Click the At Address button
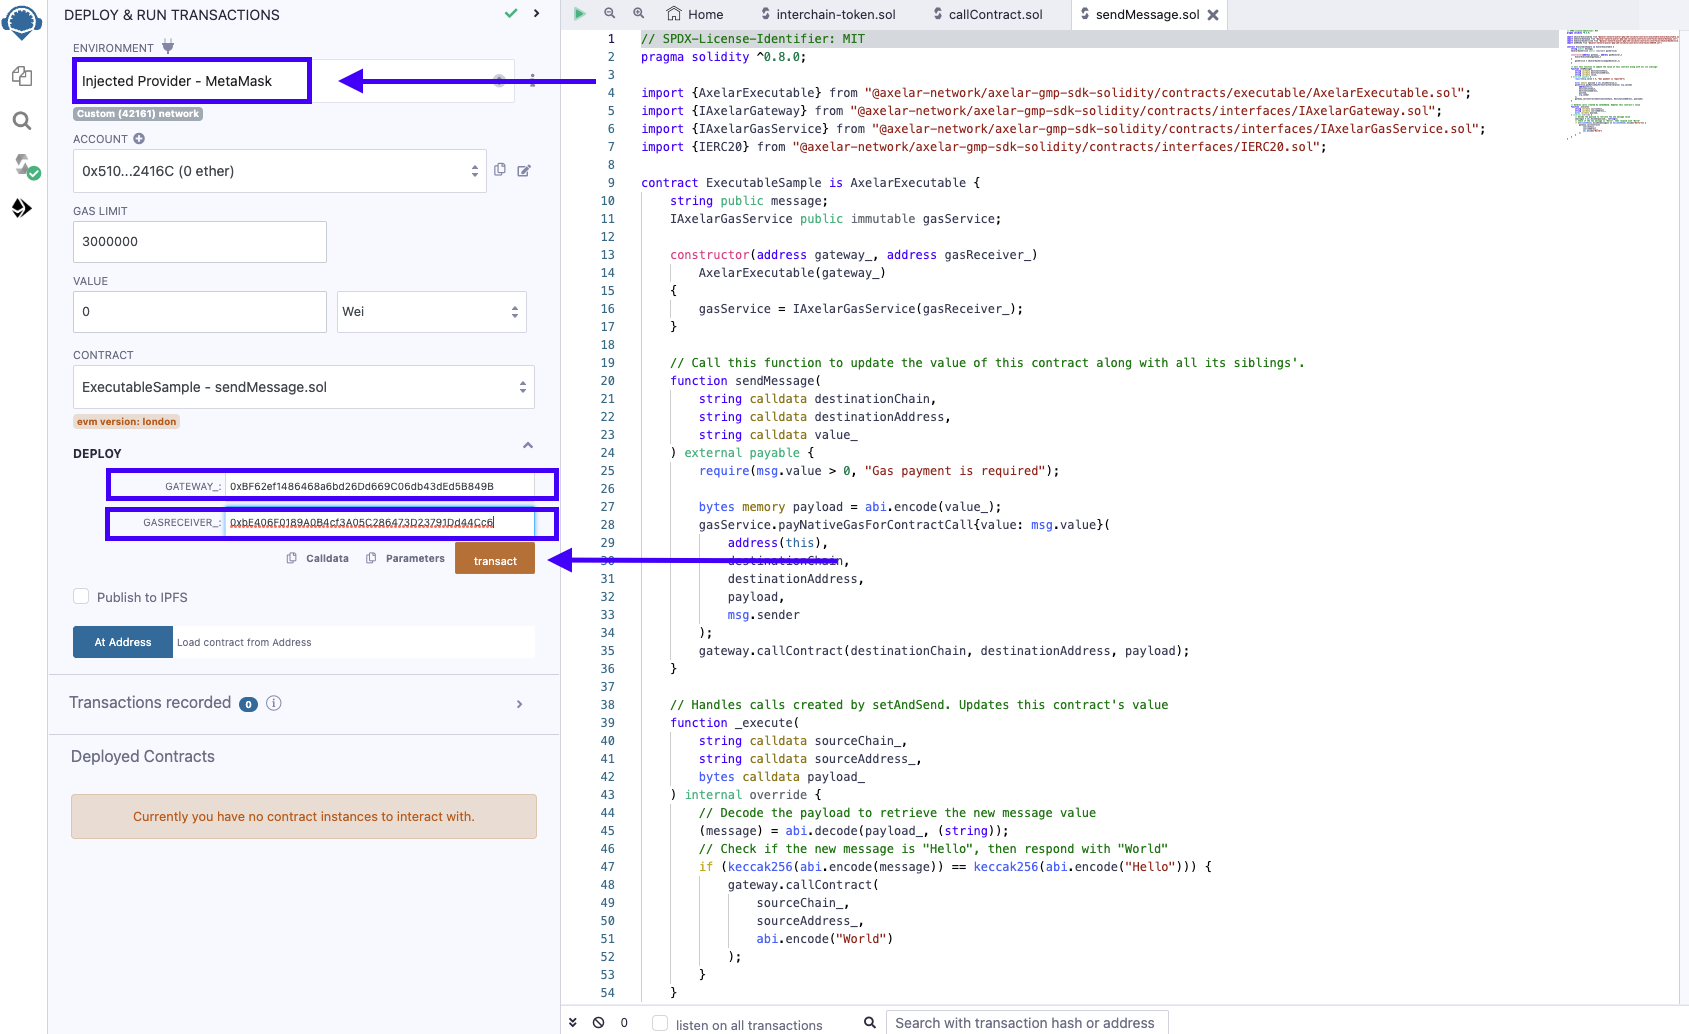 tap(122, 641)
